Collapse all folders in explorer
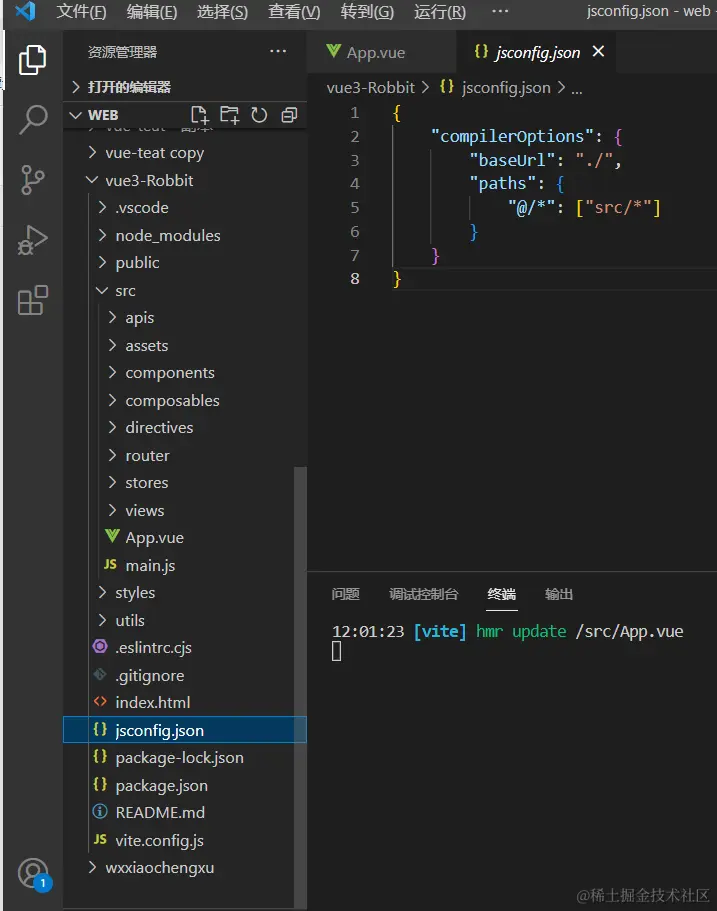The width and height of the screenshot is (717, 911). tap(289, 115)
